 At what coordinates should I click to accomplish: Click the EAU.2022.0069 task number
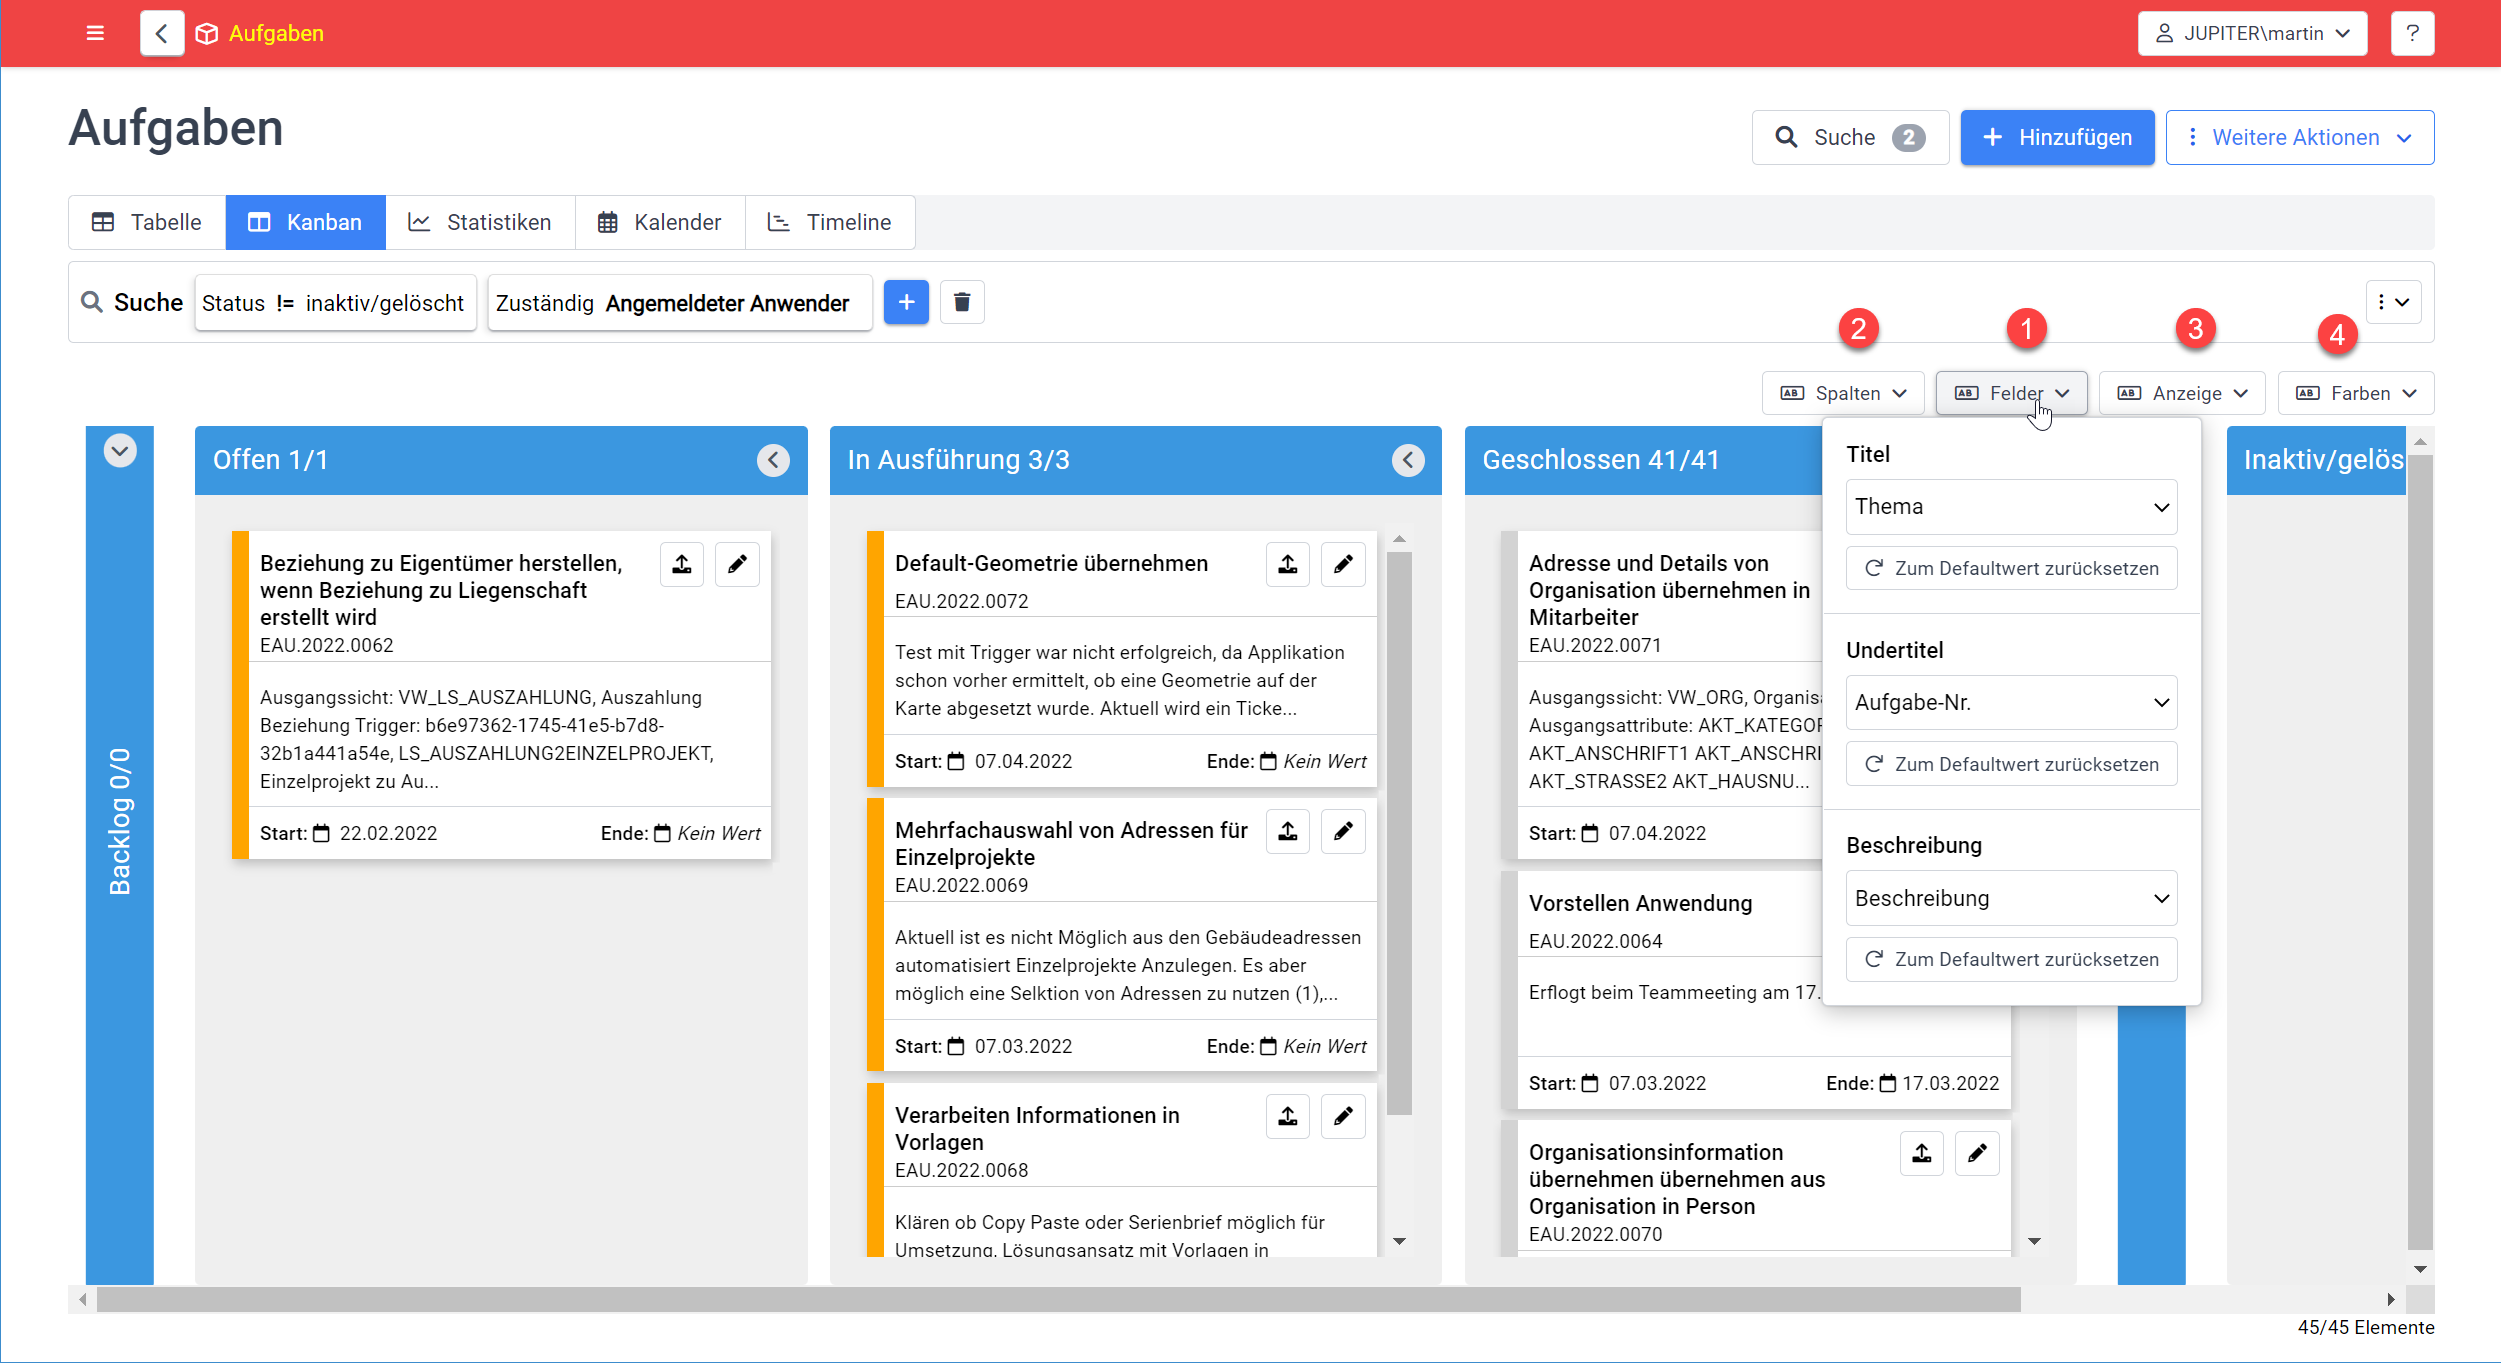pos(961,885)
